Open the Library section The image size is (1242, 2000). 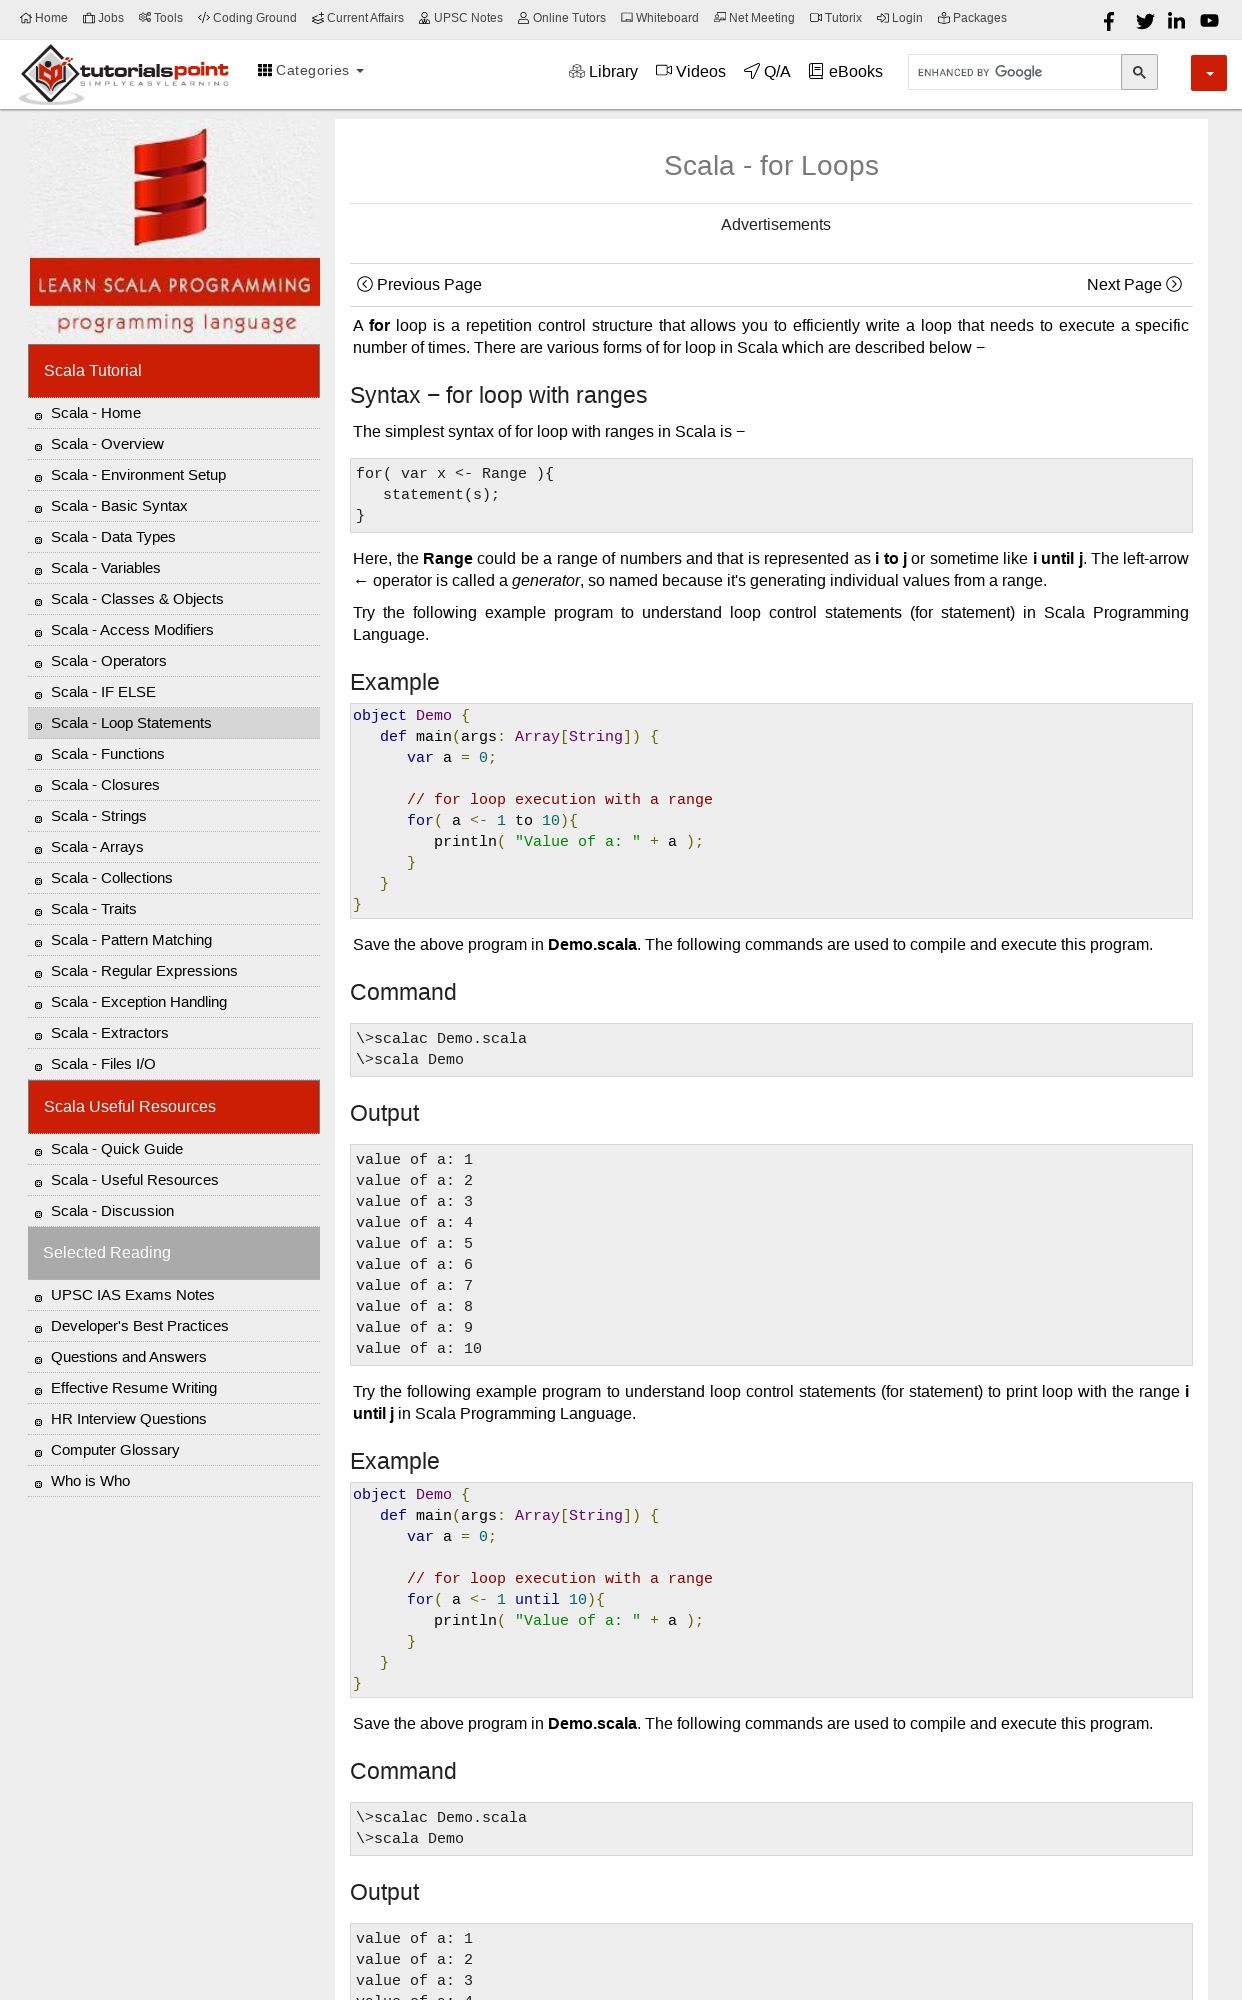tap(603, 72)
